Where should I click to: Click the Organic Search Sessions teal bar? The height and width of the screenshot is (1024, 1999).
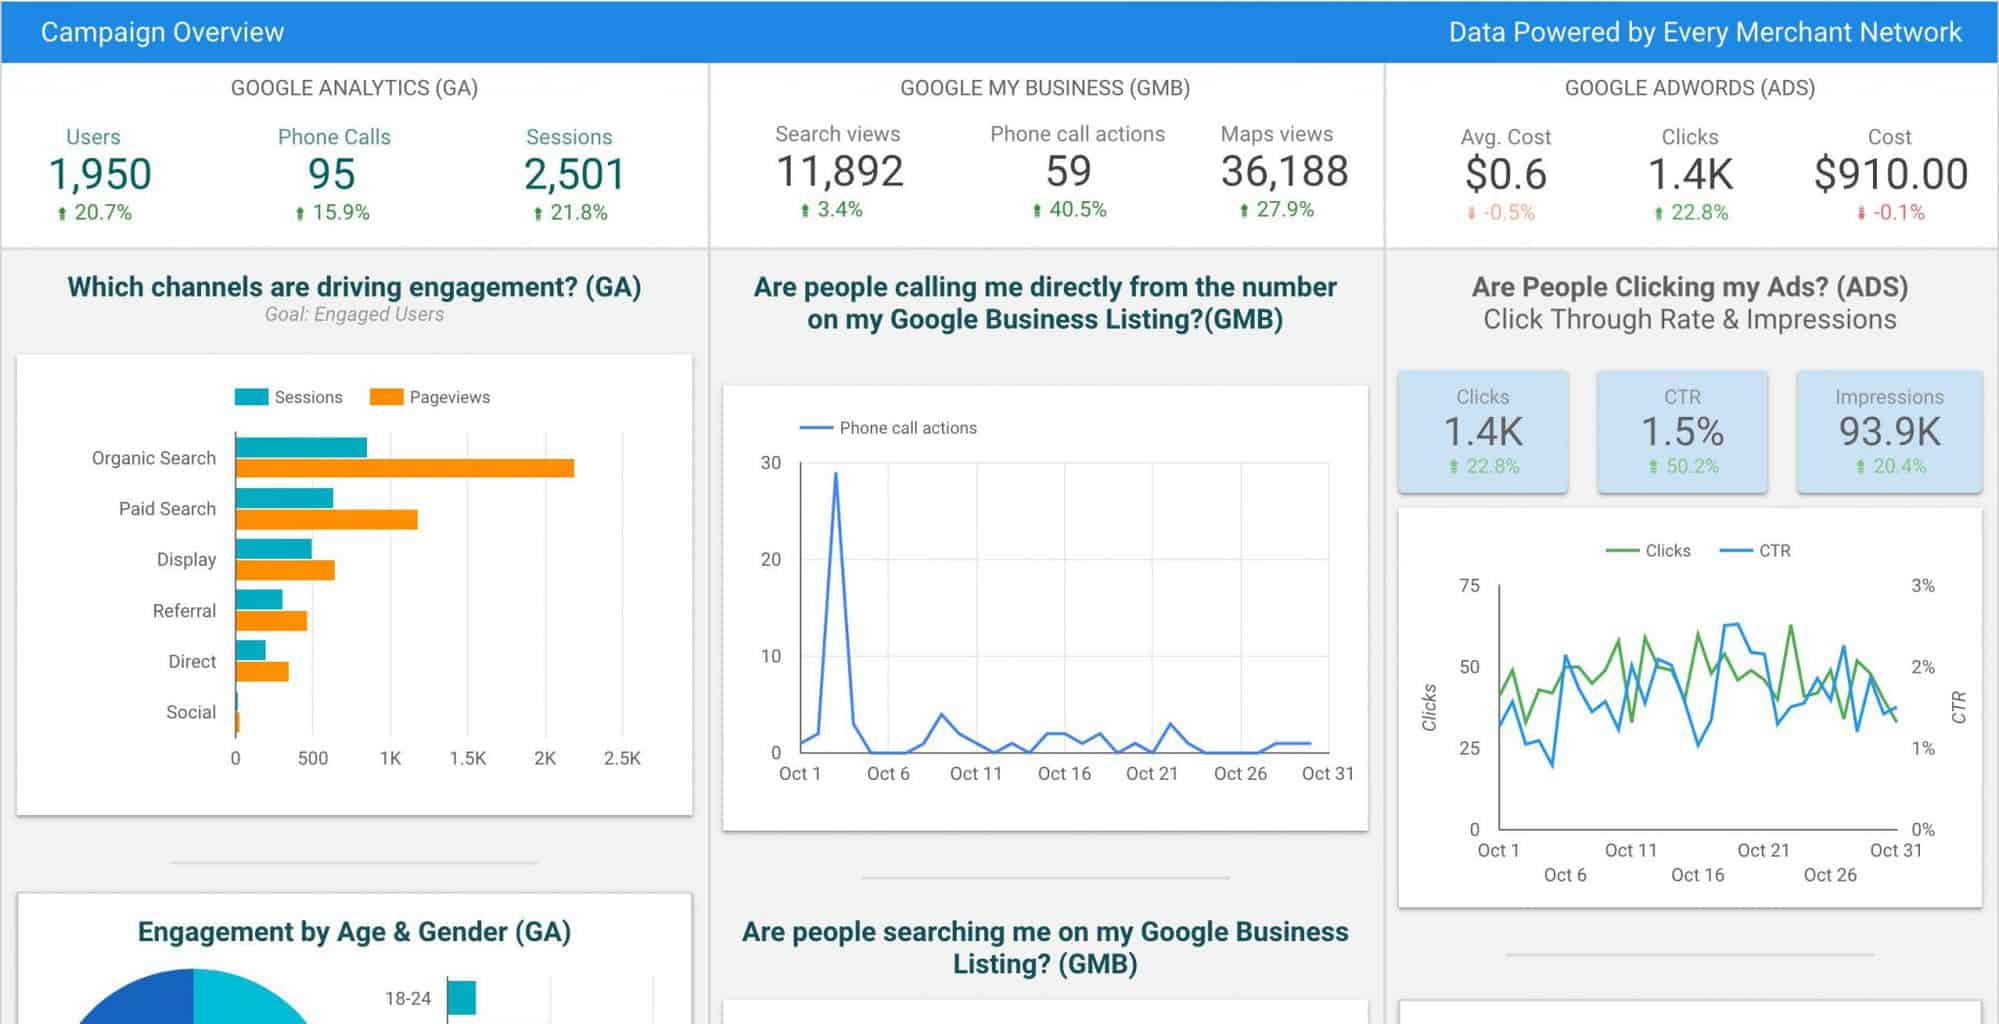(301, 447)
